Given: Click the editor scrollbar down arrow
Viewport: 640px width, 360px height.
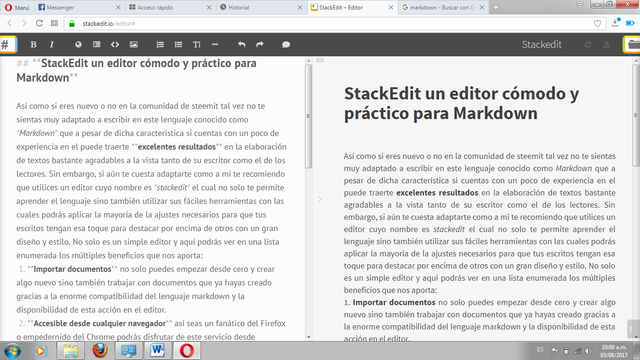Looking at the screenshot, I should (x=309, y=337).
